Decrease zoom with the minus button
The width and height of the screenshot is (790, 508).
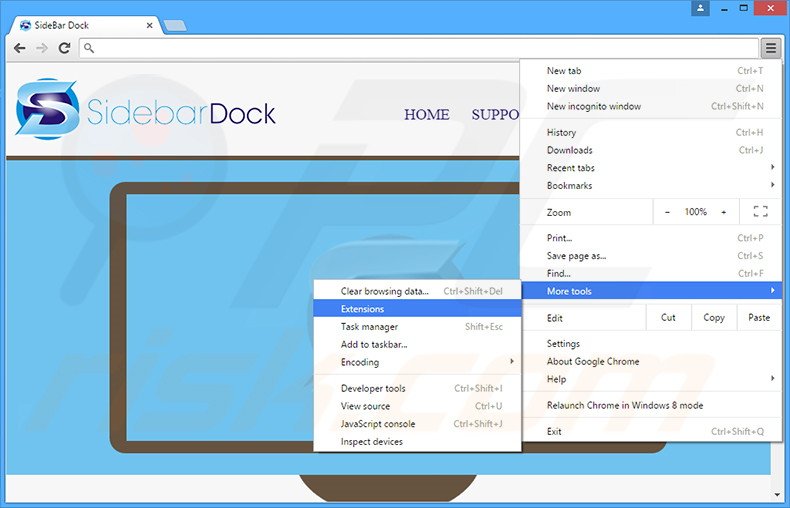[x=667, y=212]
